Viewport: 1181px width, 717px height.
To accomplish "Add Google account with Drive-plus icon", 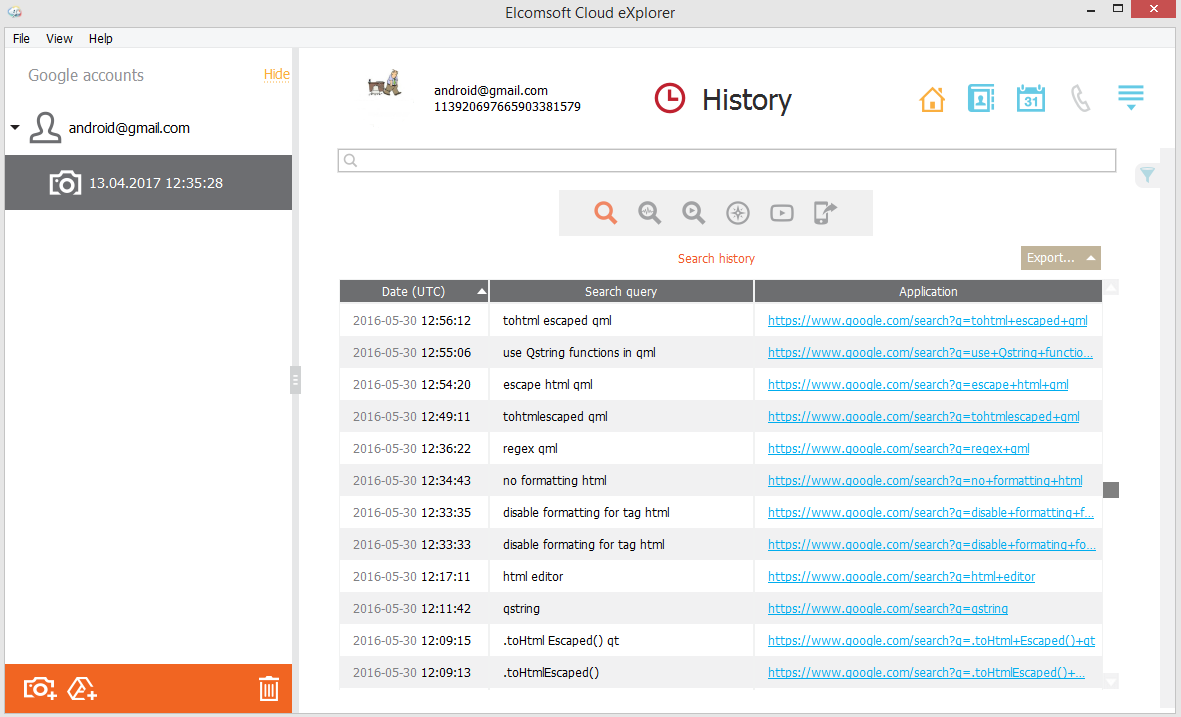I will click(82, 688).
